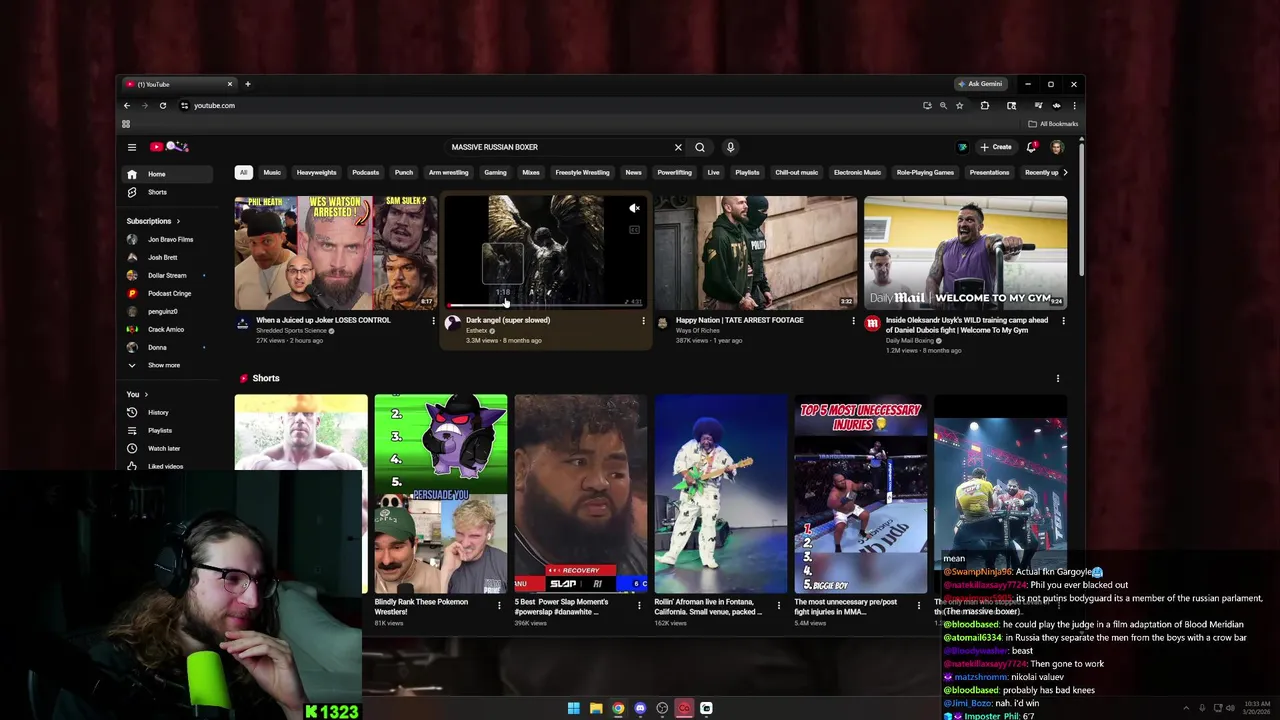1280x720 pixels.
Task: Open the Windows Start menu
Action: 574,709
